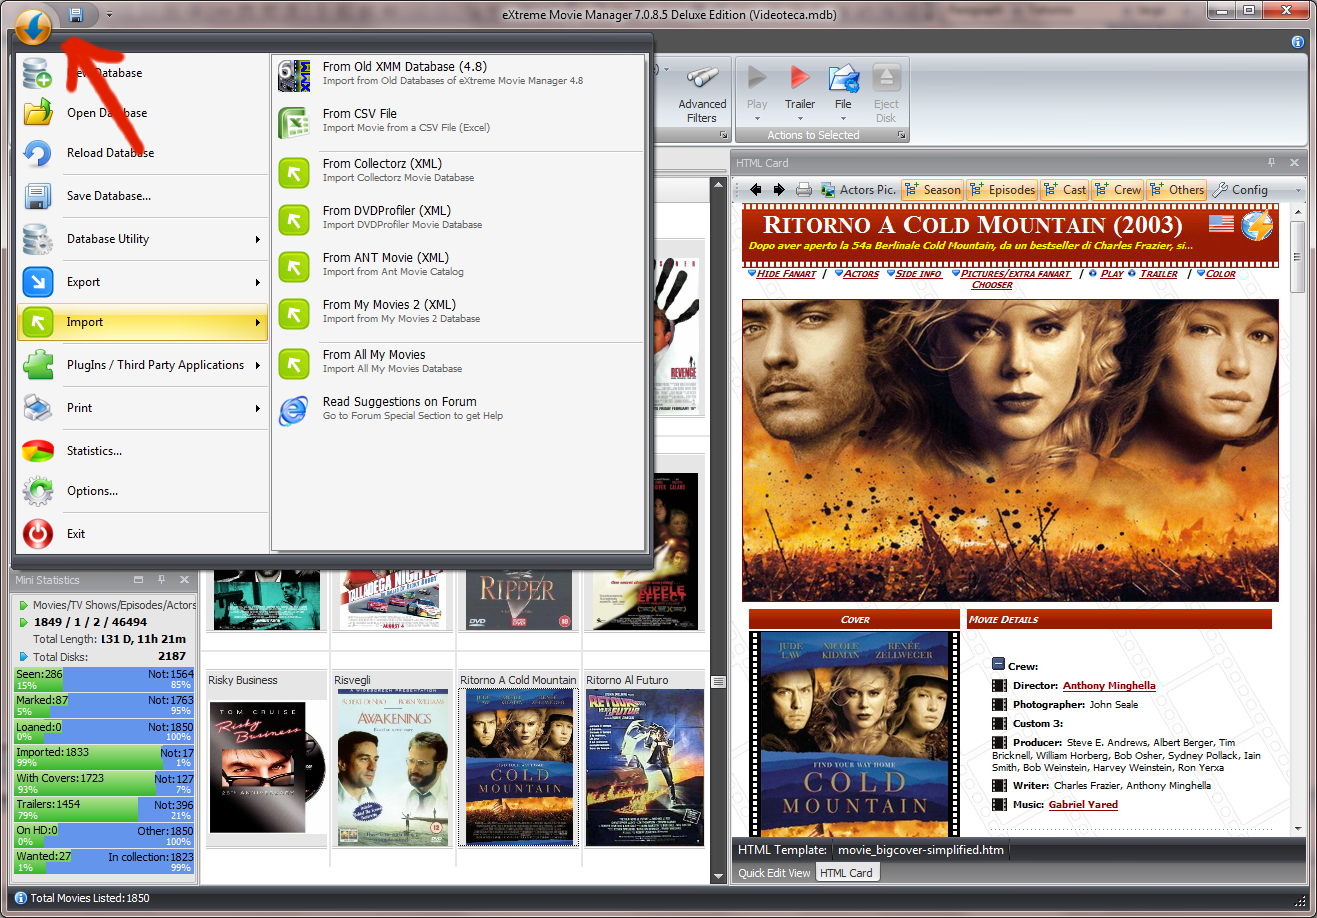Toggle the Others button in HTML Card toolbar
This screenshot has height=918, width=1317.
pos(1177,189)
